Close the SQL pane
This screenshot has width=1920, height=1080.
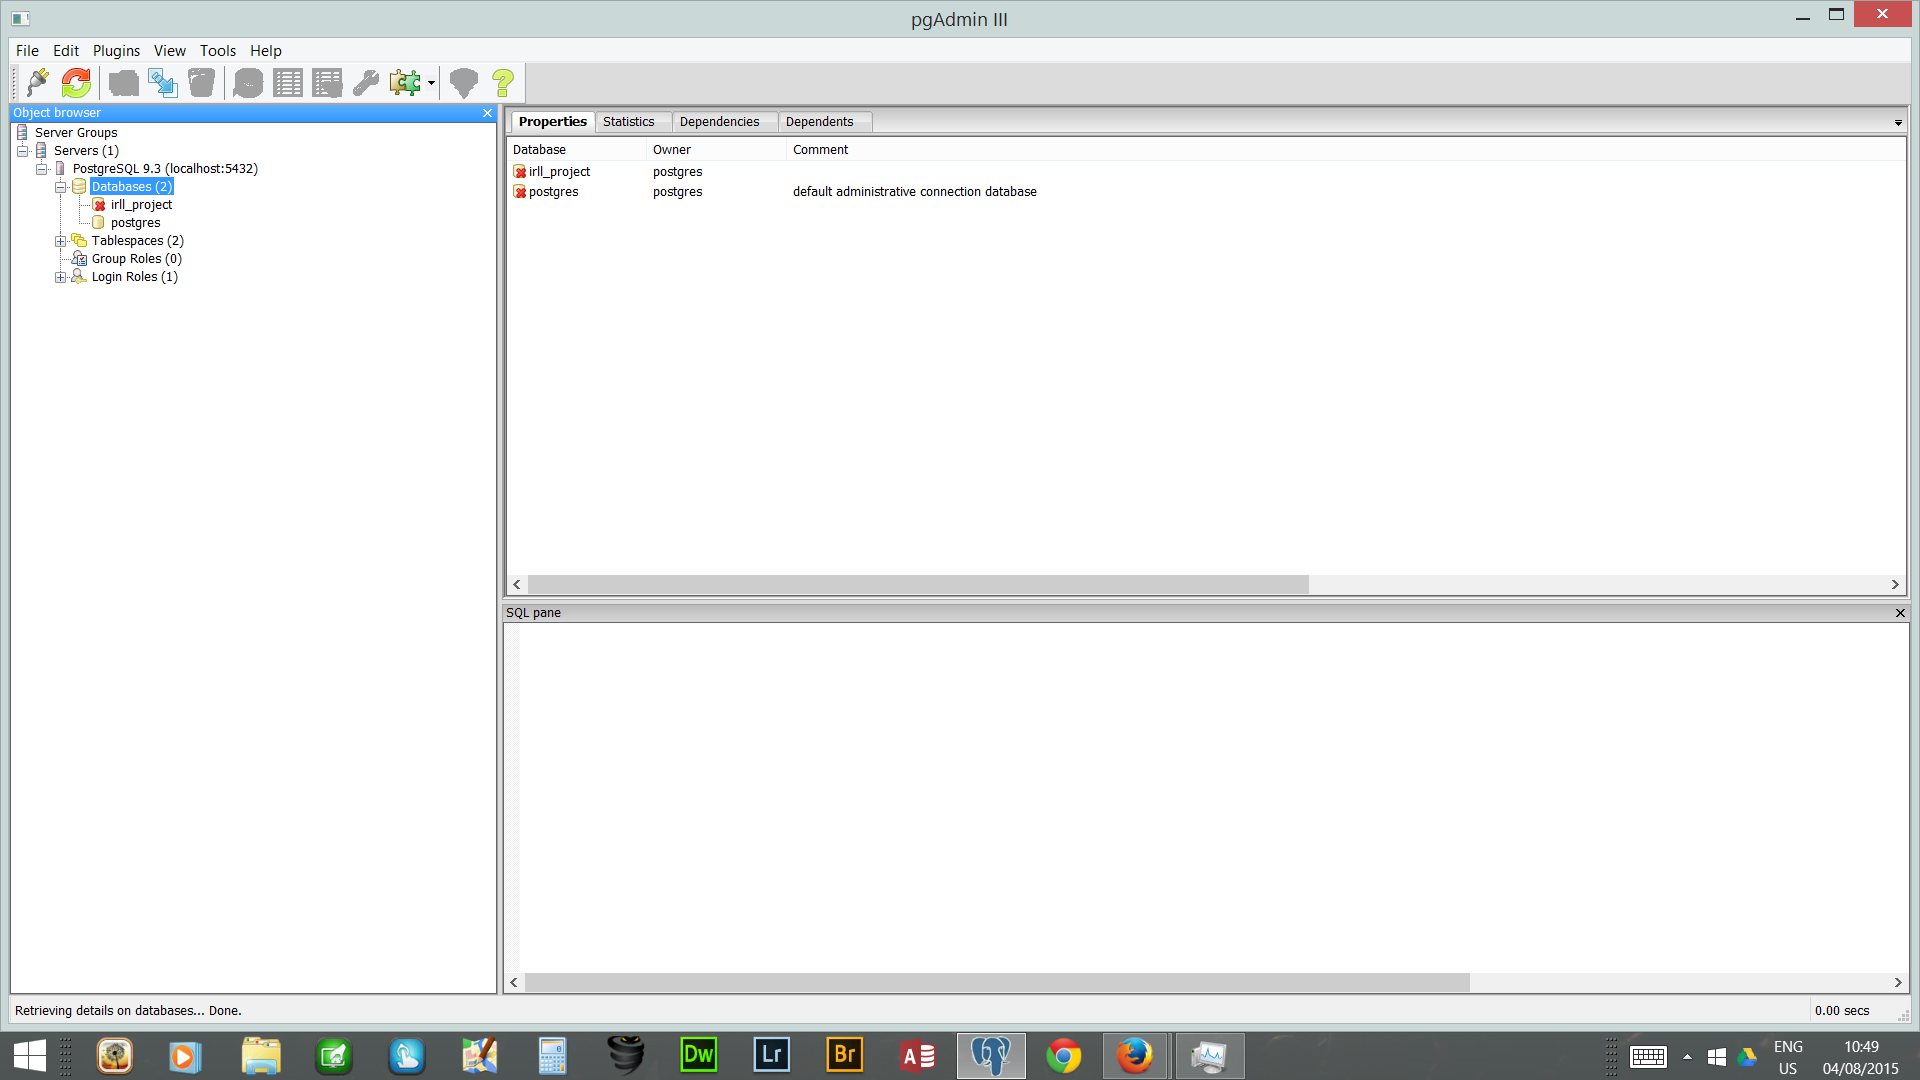click(1900, 613)
